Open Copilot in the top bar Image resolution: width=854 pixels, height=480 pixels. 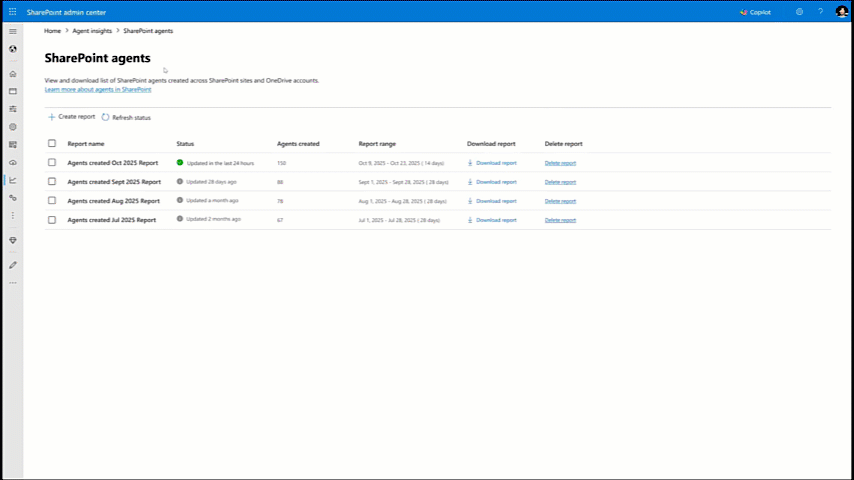755,12
